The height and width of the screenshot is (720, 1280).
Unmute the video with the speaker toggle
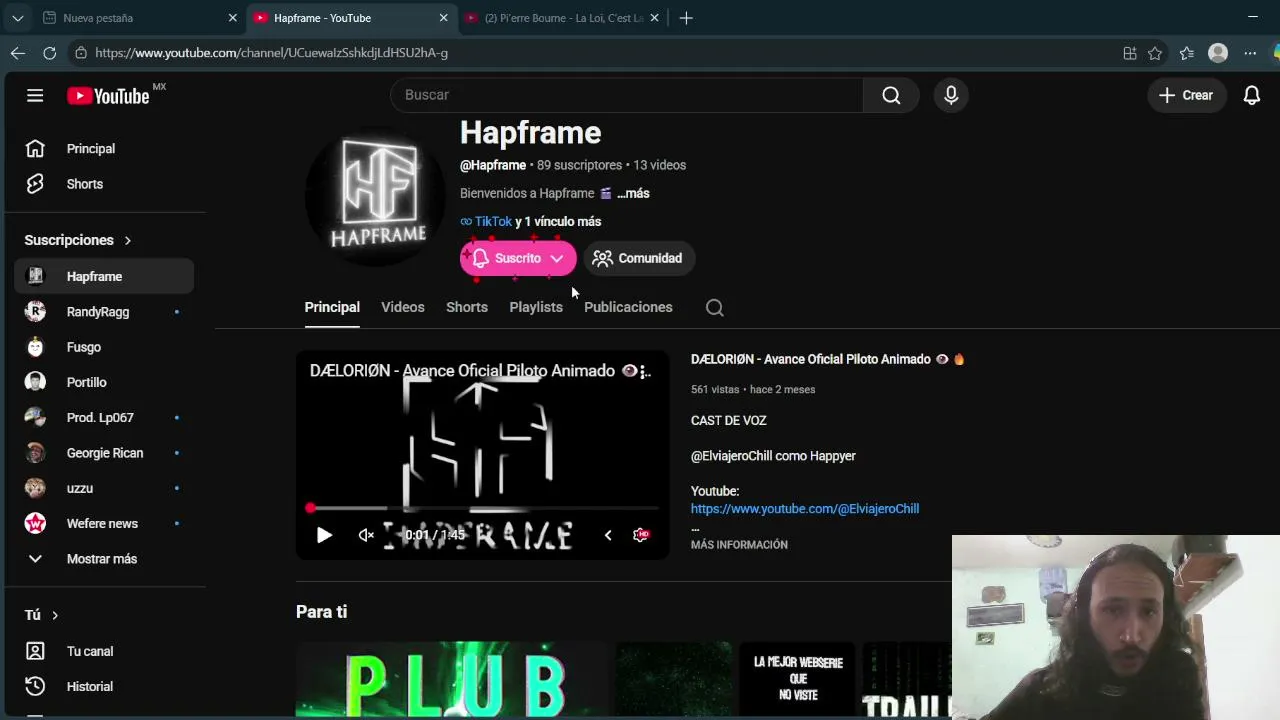(366, 535)
